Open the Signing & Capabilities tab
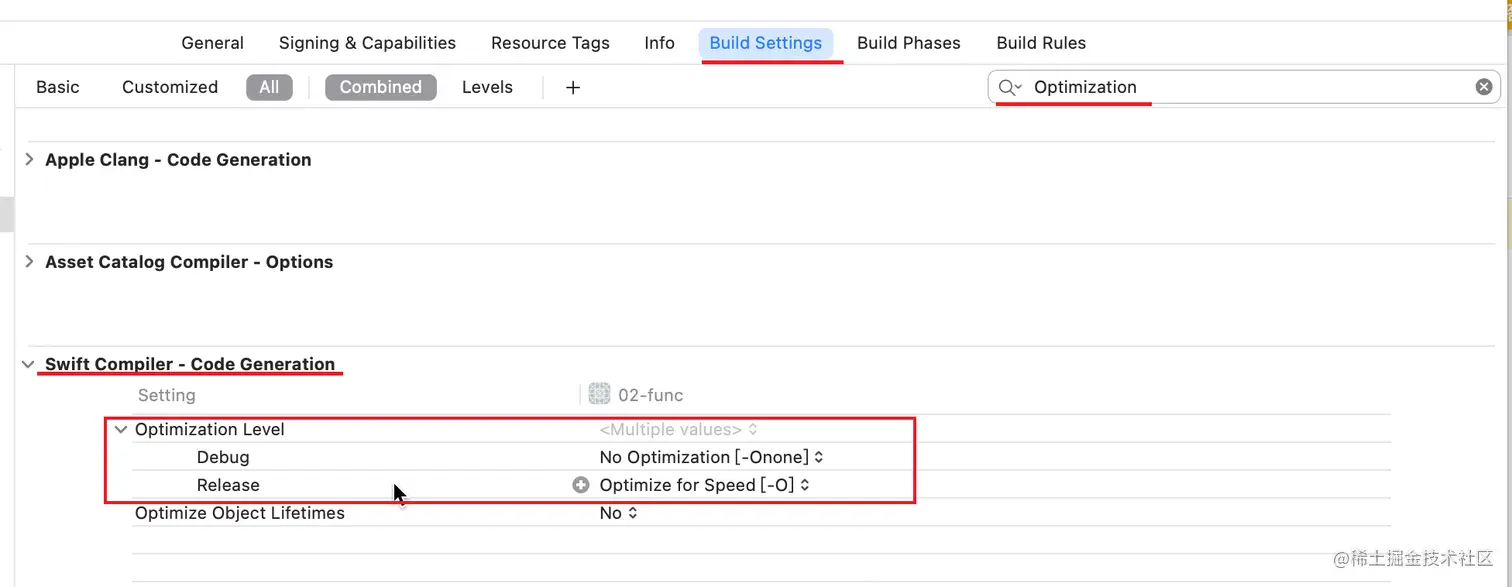The width and height of the screenshot is (1512, 587). point(367,43)
